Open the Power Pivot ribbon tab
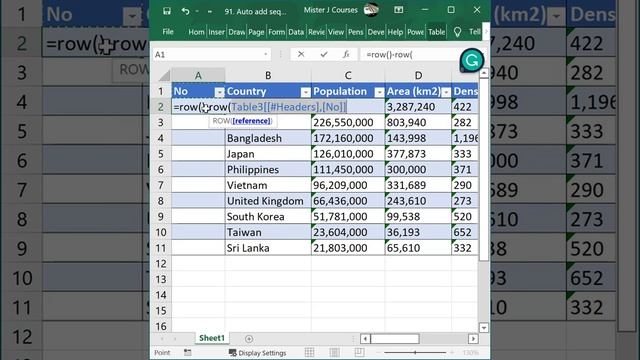Viewport: 640px width, 360px height. (416, 32)
